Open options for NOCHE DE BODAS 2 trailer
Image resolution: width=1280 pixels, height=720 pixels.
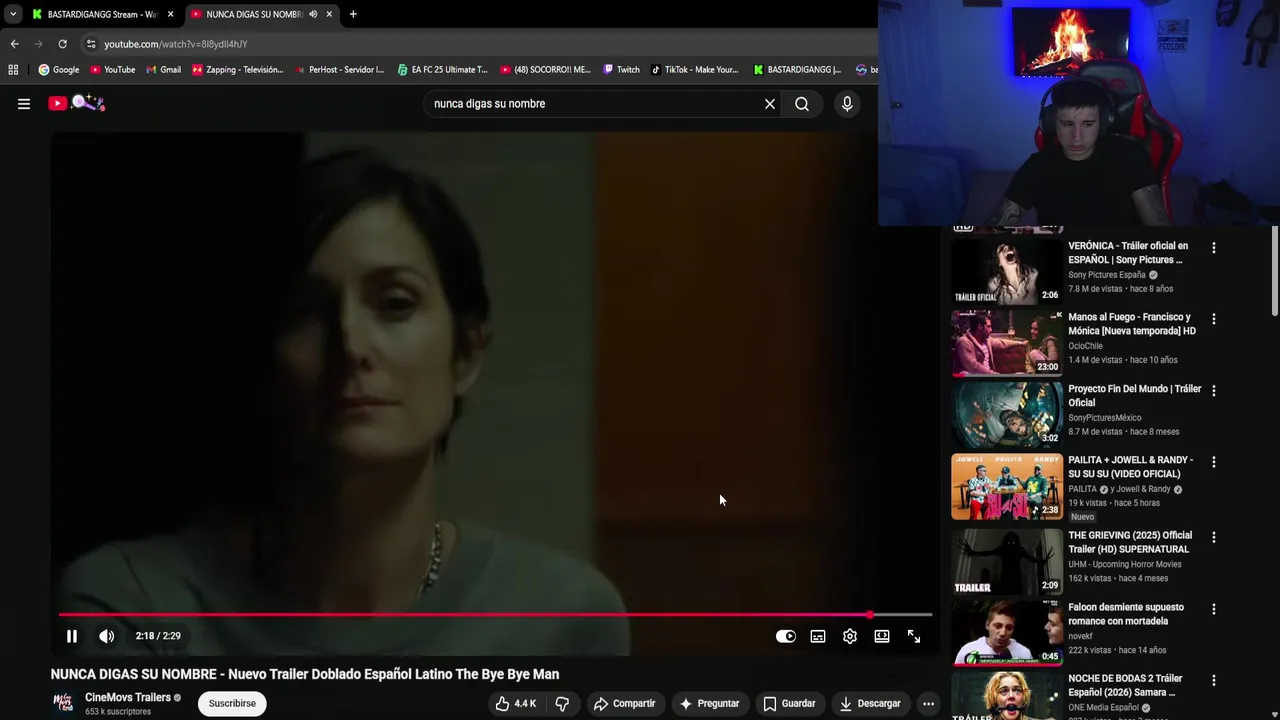point(1214,680)
